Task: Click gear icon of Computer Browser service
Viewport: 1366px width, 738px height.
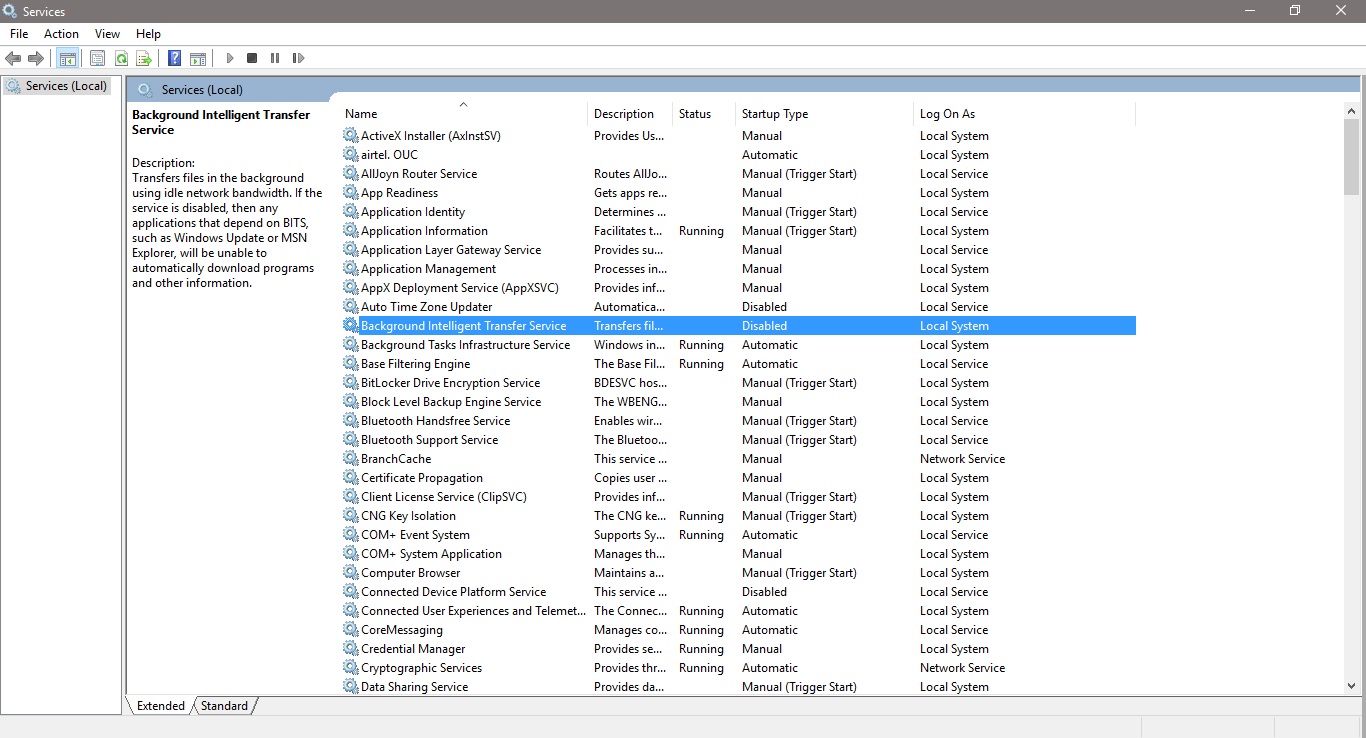Action: pos(350,572)
